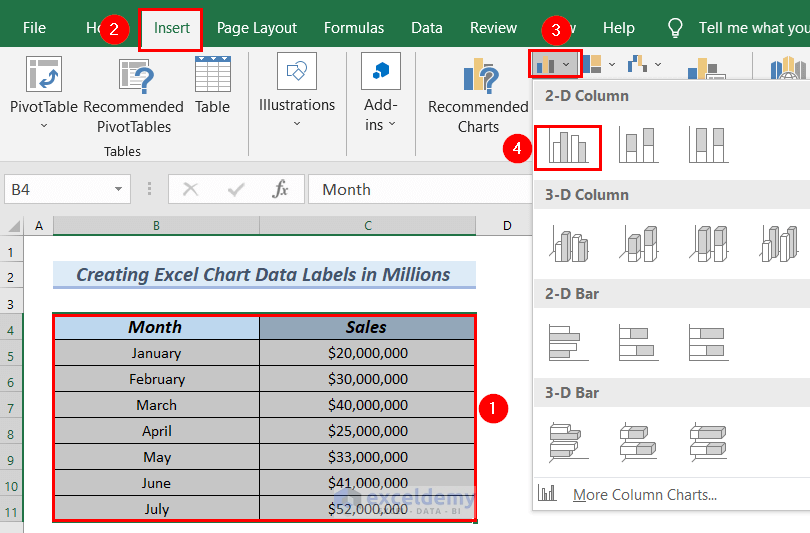Expand the PivotTable dropdown
The width and height of the screenshot is (810, 533).
coord(43,126)
